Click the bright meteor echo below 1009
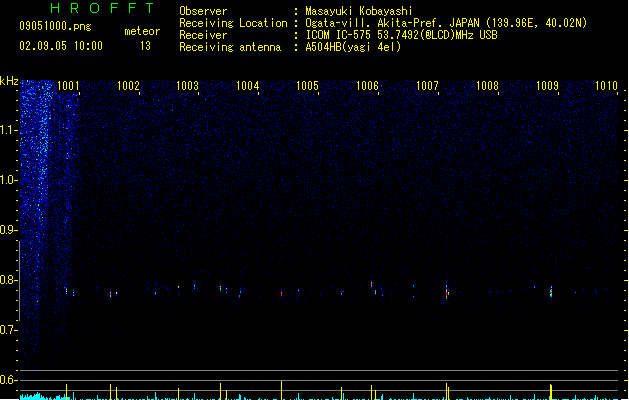 point(551,292)
